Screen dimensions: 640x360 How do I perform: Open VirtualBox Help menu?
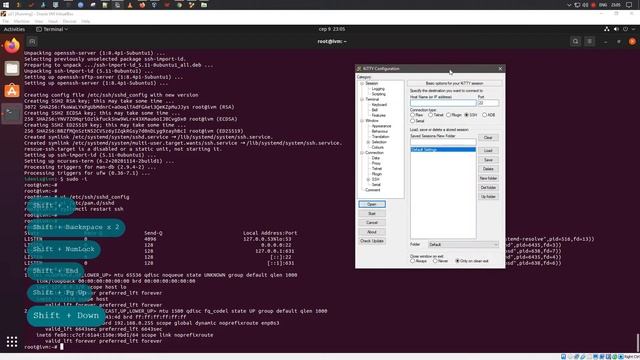(x=86, y=21)
